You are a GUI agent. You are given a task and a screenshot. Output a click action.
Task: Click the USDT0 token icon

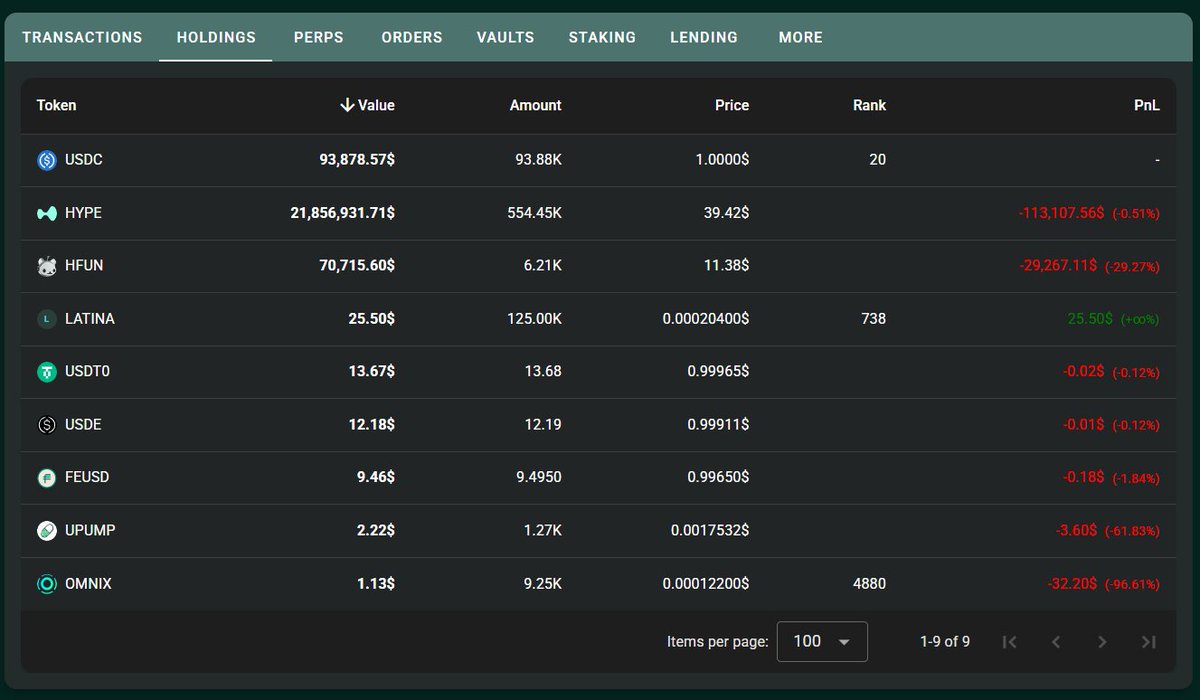click(x=47, y=372)
